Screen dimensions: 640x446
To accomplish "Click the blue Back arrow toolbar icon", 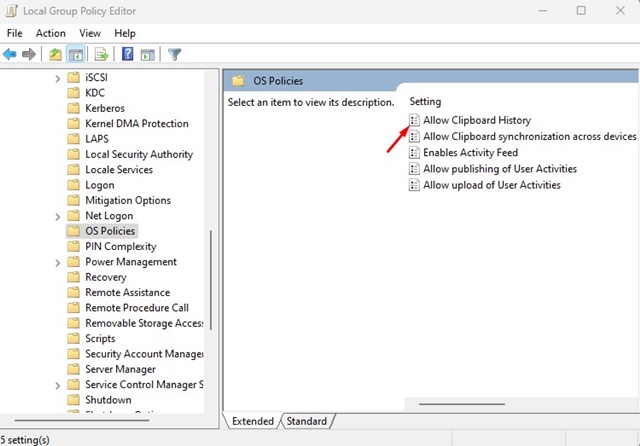I will (9, 54).
